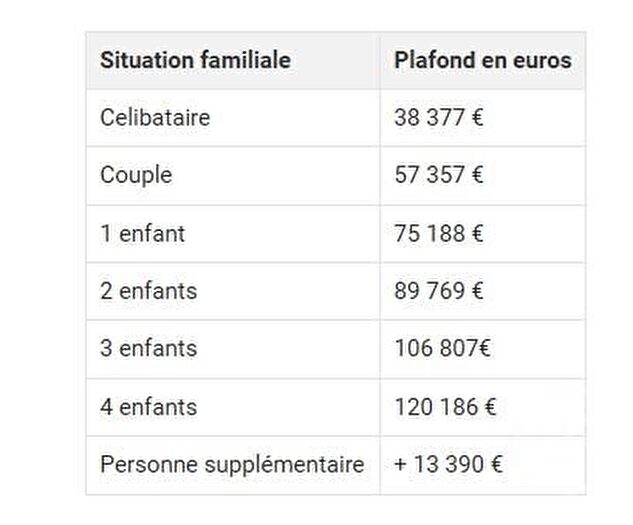Click the 120 186 € ceiling amount
The width and height of the screenshot is (633, 525).
click(445, 407)
